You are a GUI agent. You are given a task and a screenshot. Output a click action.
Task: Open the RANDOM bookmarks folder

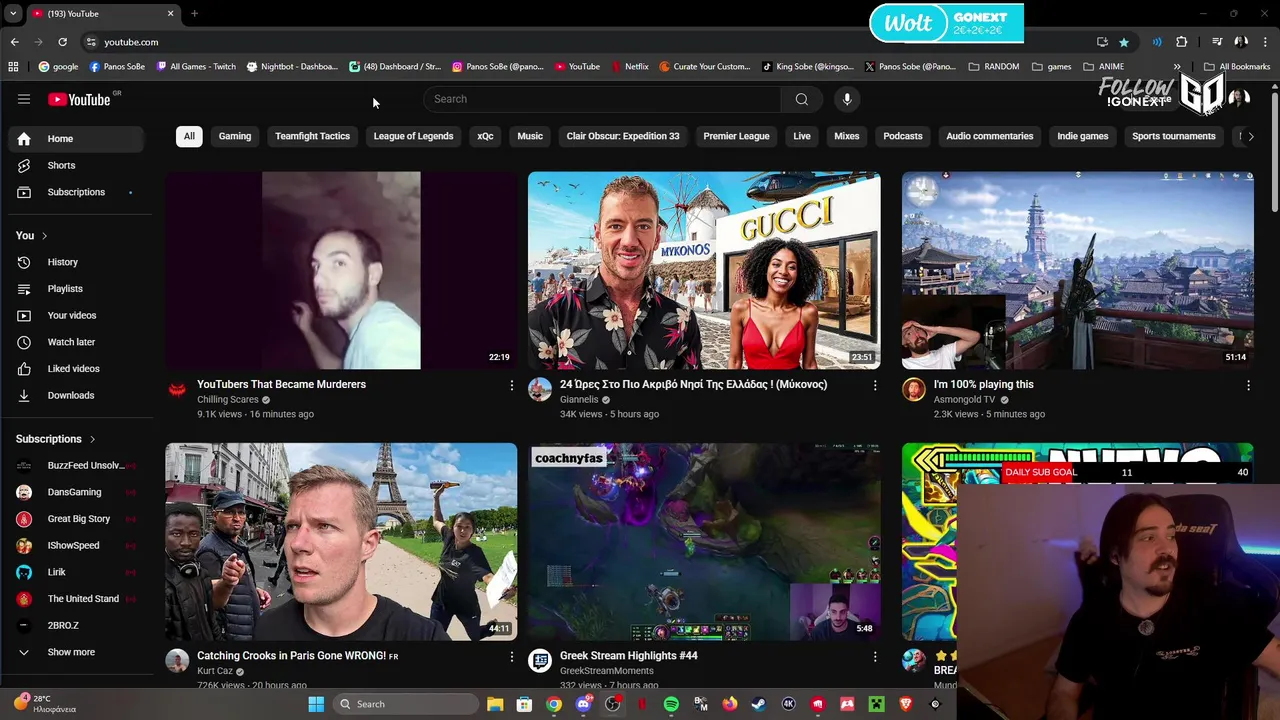click(x=994, y=67)
